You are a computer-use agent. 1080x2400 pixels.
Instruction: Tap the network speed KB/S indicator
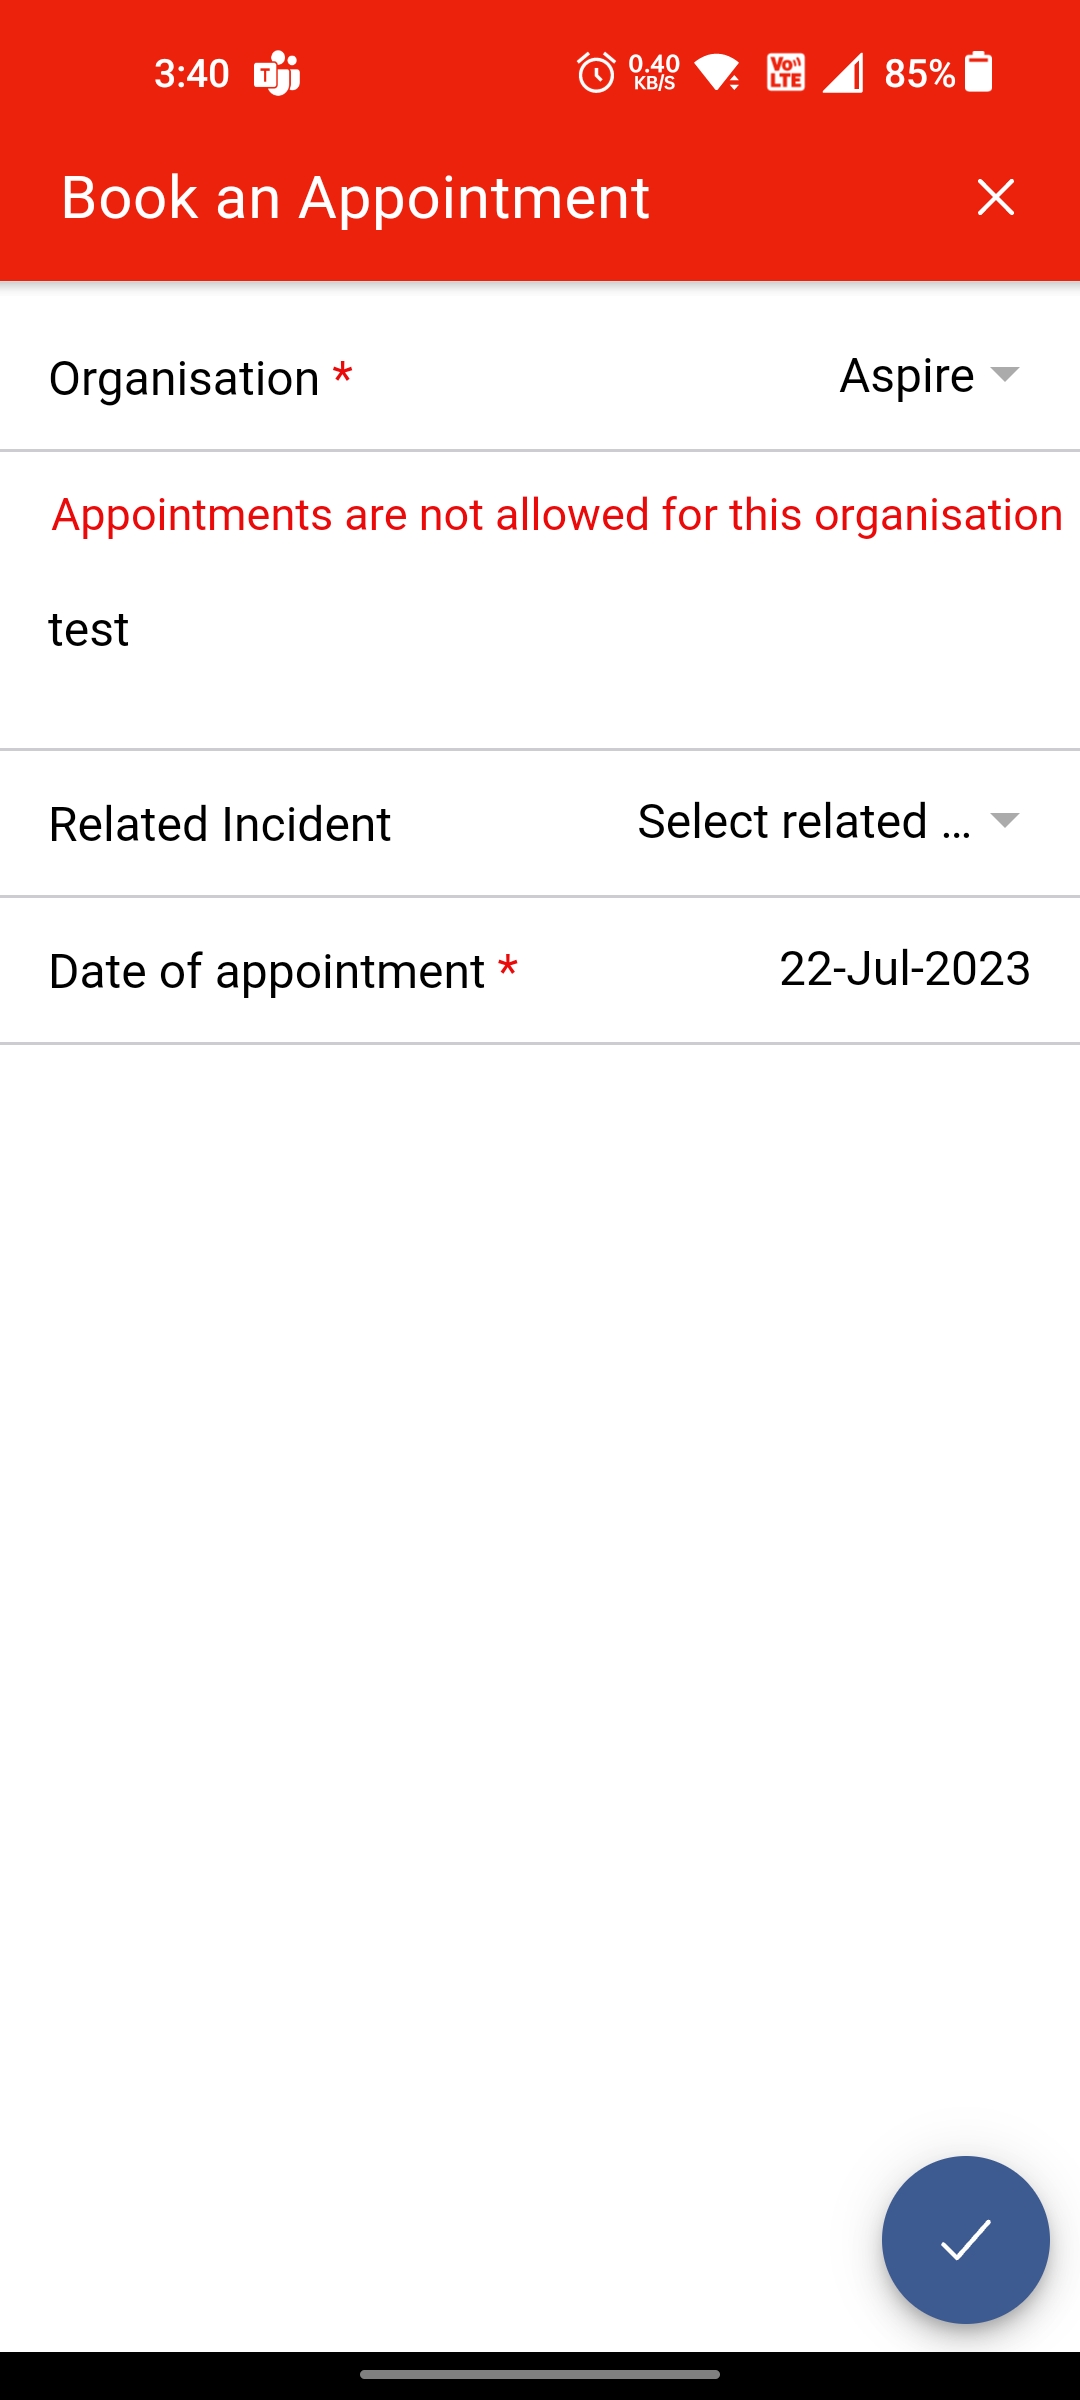654,73
